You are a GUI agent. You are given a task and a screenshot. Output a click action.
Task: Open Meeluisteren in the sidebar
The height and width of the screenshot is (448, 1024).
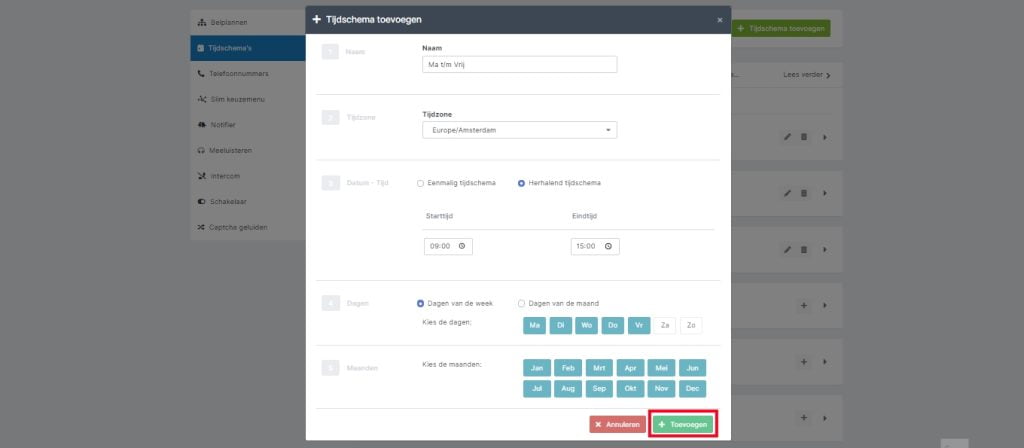pos(248,150)
